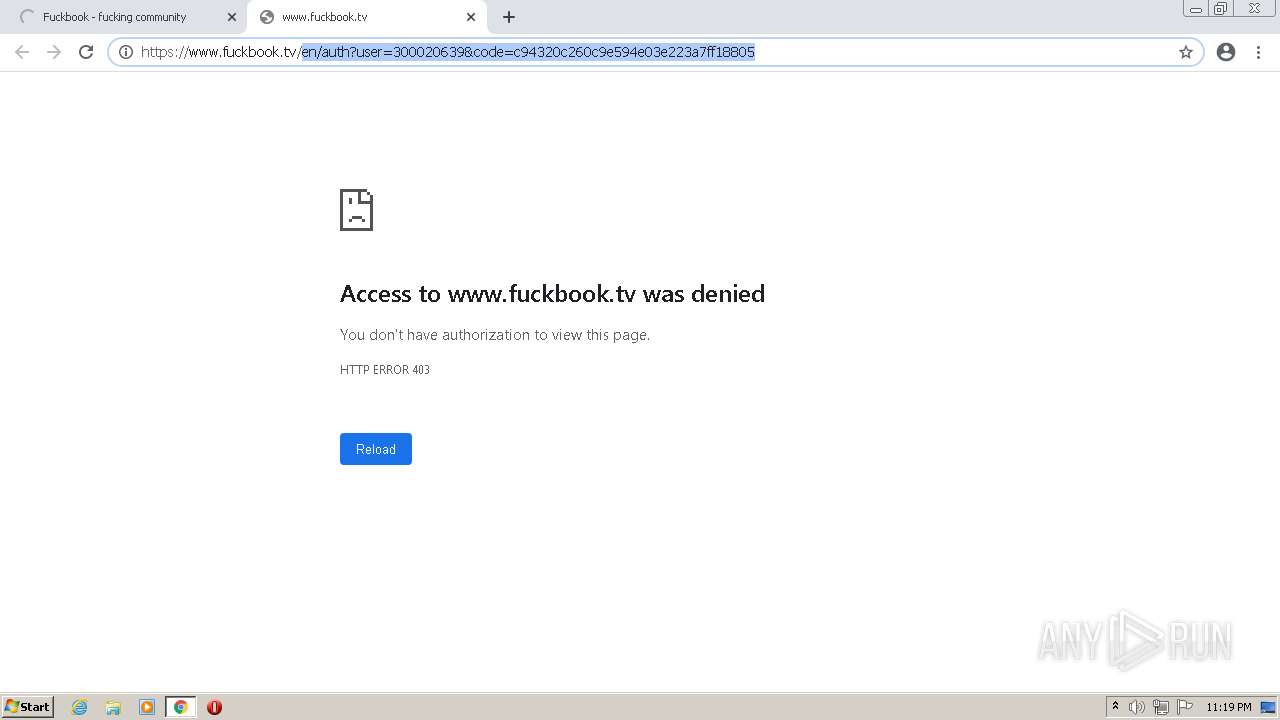
Task: Open Windows Explorer folder taskbar icon
Action: tap(113, 707)
